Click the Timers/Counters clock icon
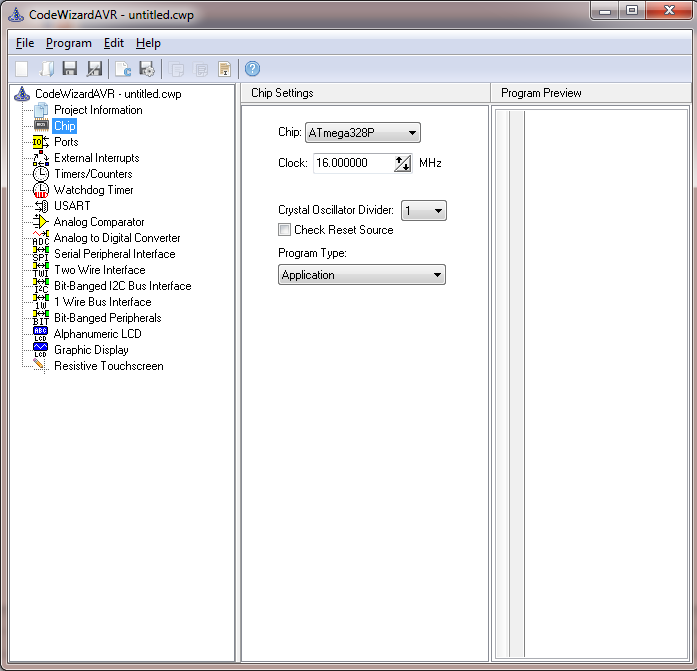Viewport: 697px width, 671px height. [x=41, y=174]
